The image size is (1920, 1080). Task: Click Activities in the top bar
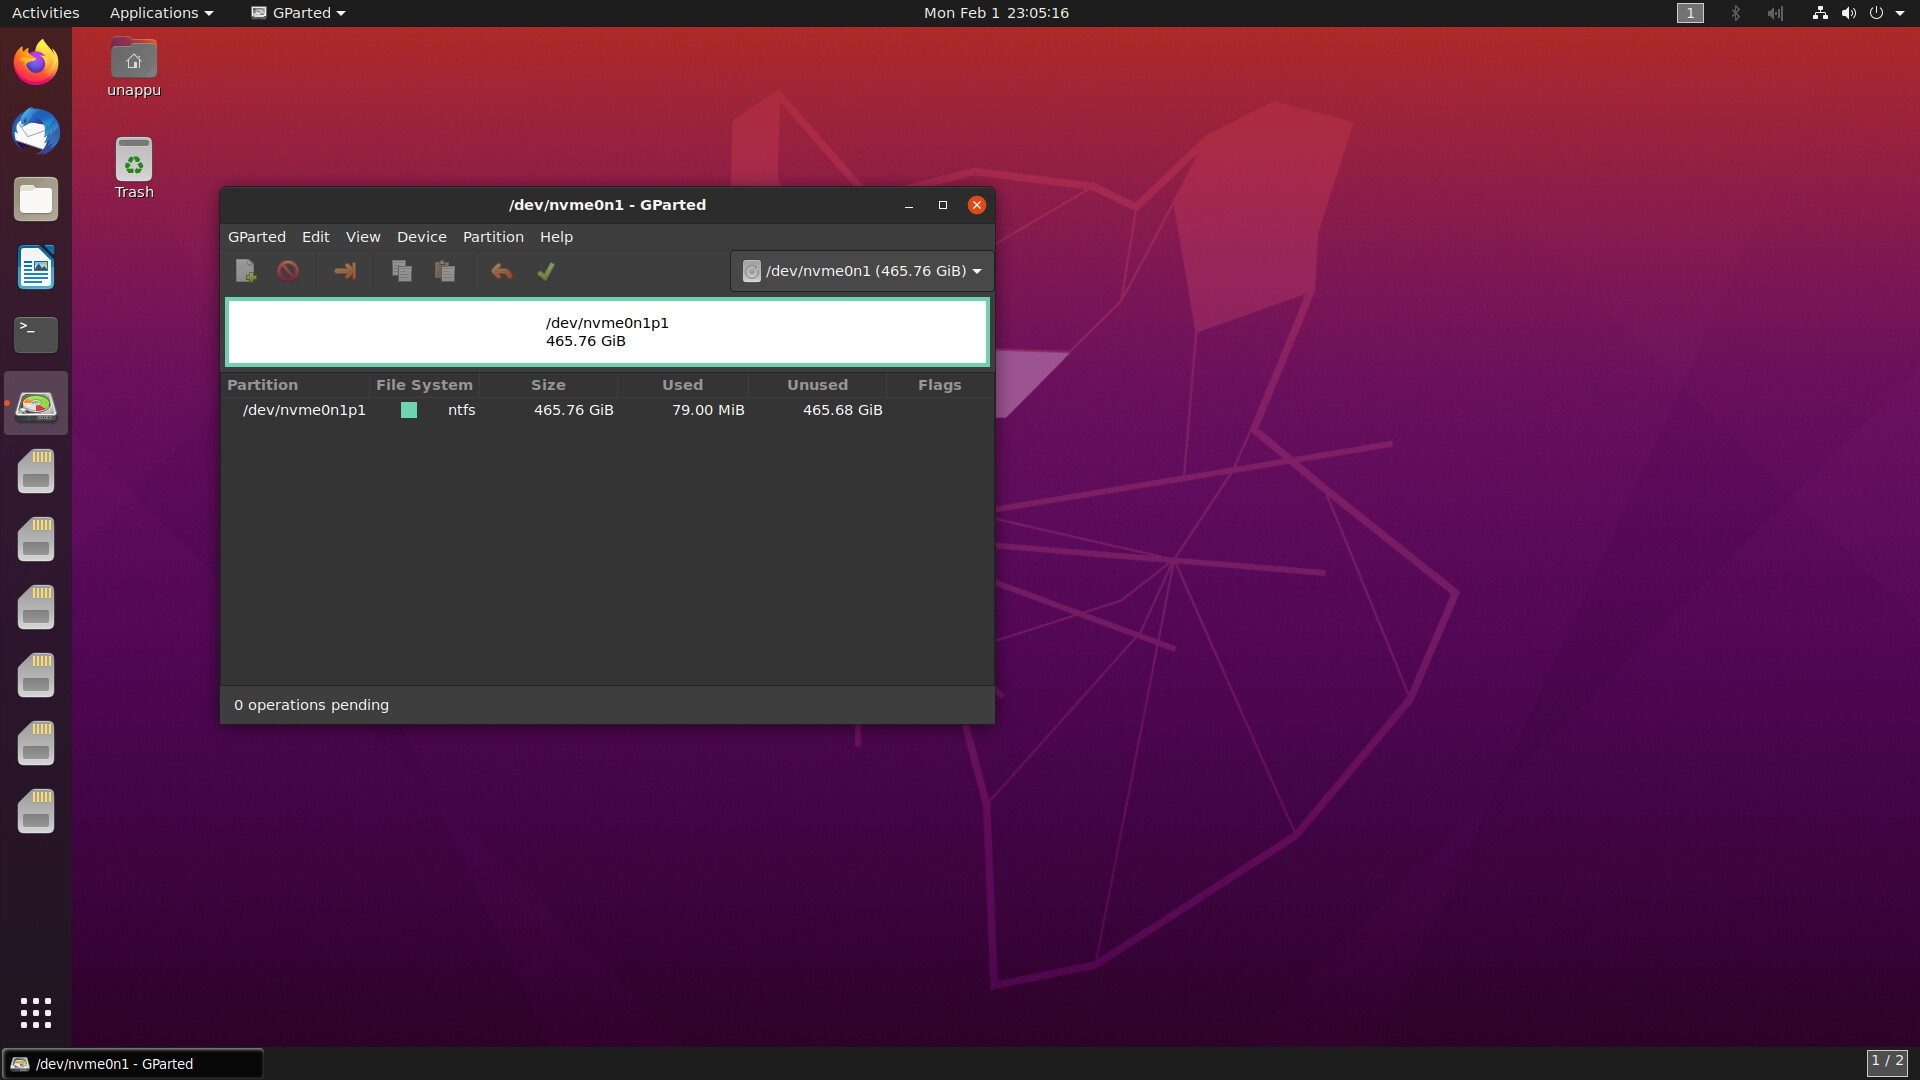coord(45,13)
